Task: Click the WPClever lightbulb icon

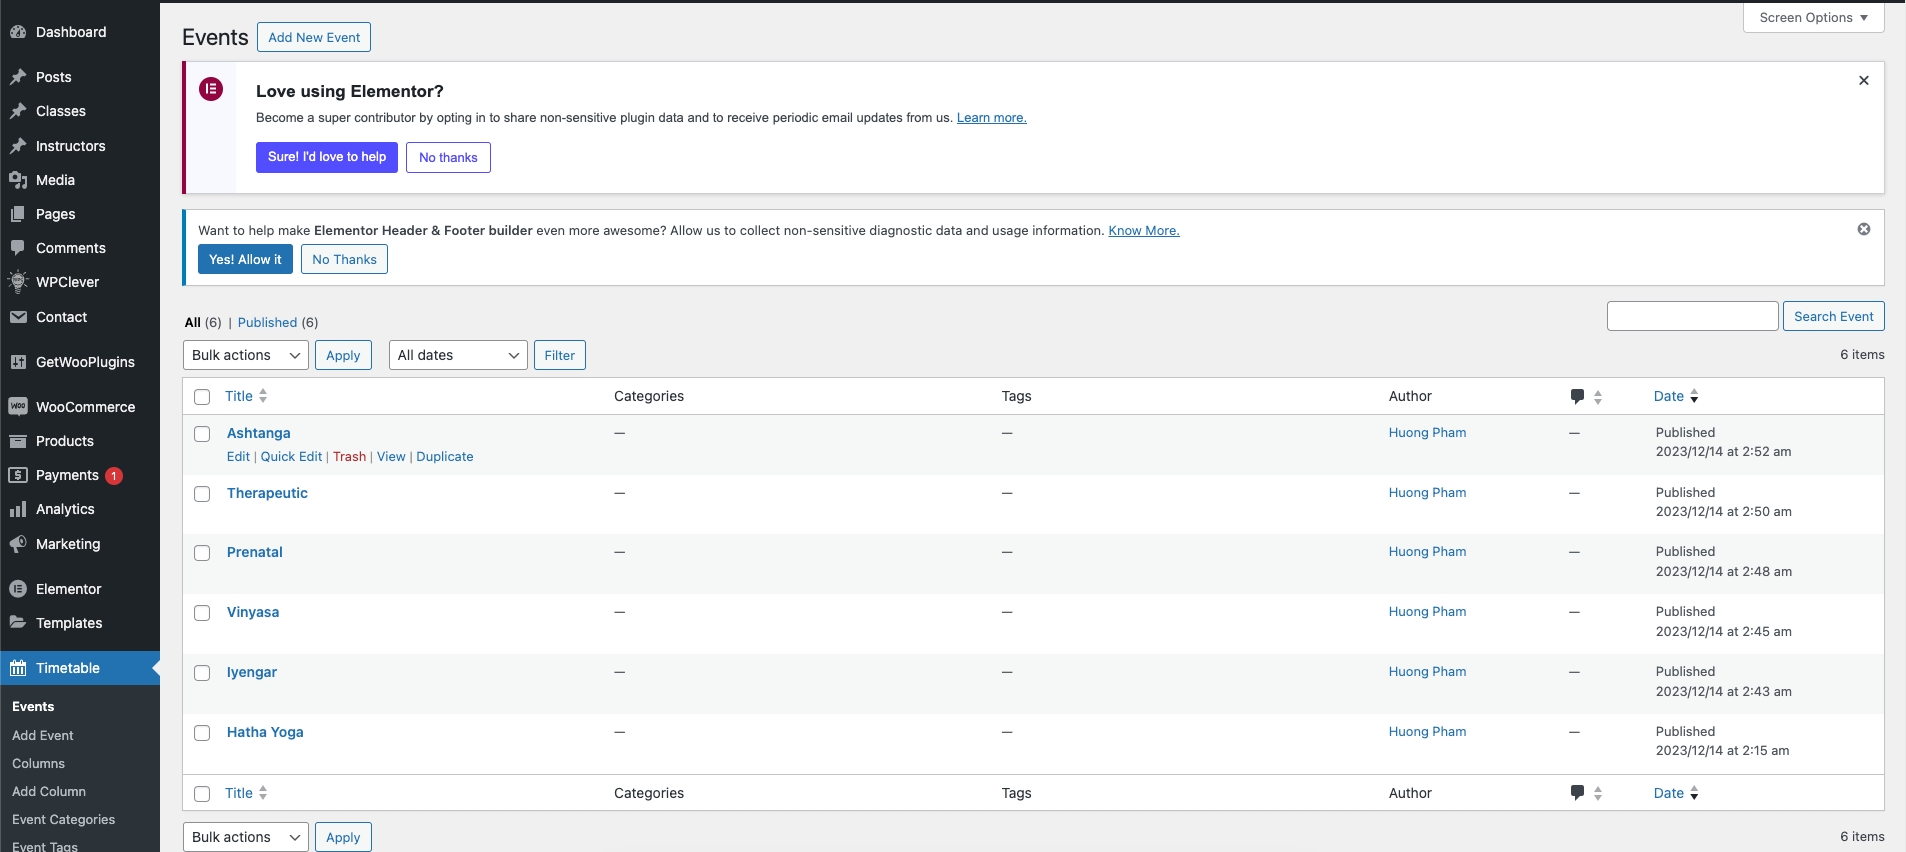Action: (x=18, y=282)
